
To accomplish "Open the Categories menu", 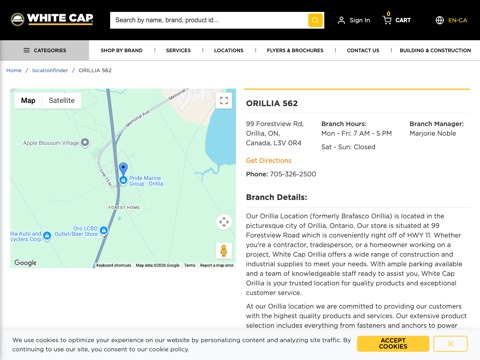I will click(45, 50).
